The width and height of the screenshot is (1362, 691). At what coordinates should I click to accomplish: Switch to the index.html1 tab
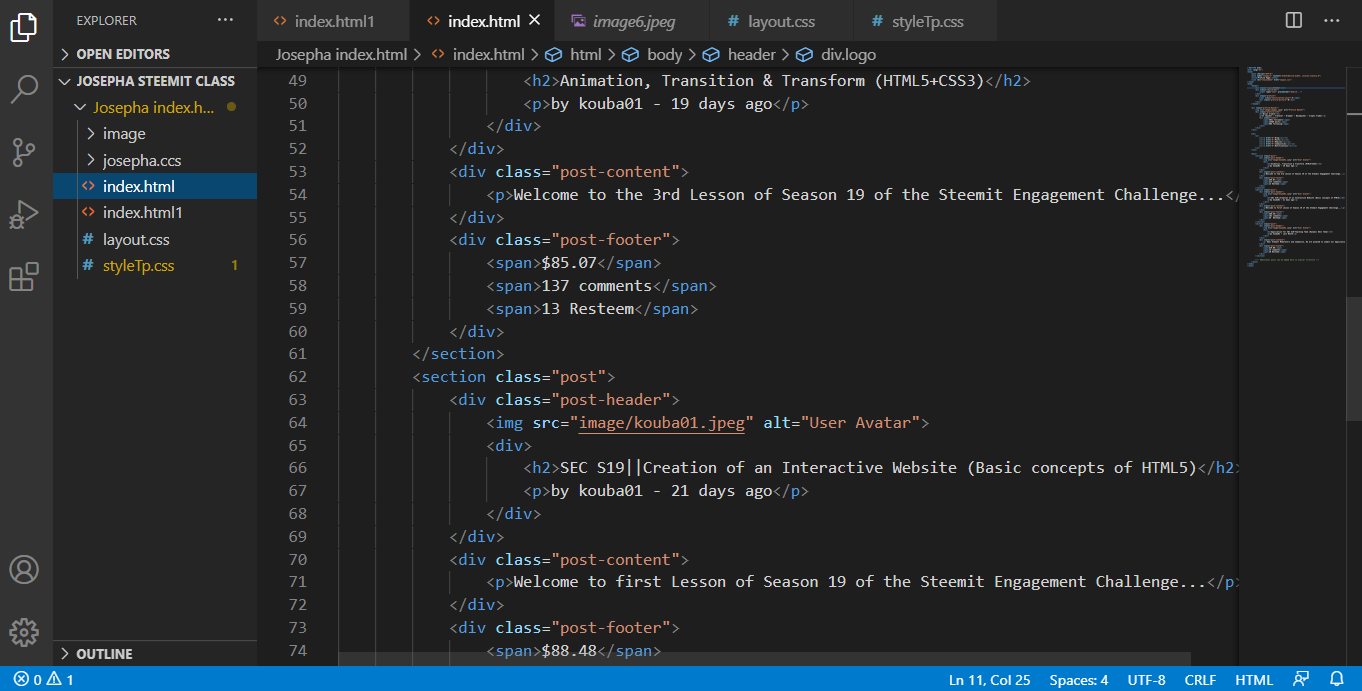pos(334,21)
